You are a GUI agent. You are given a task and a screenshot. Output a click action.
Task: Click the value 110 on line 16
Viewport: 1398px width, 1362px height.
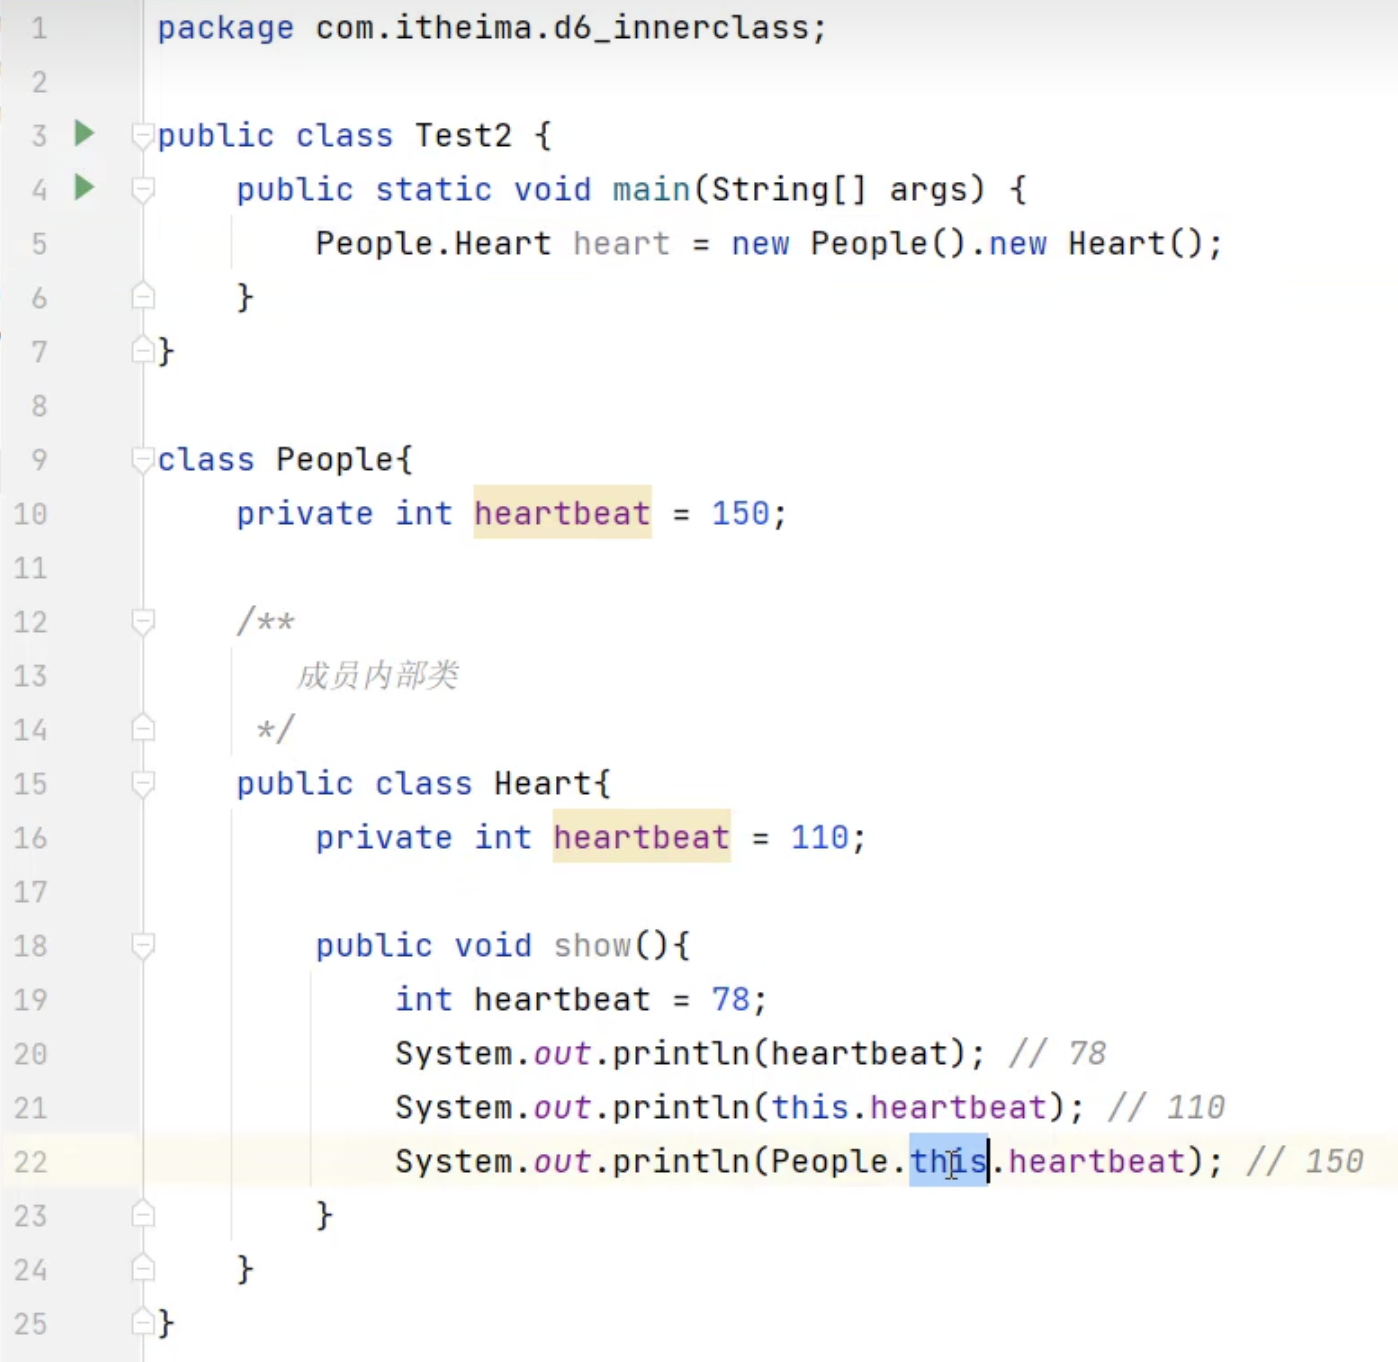[x=820, y=837]
